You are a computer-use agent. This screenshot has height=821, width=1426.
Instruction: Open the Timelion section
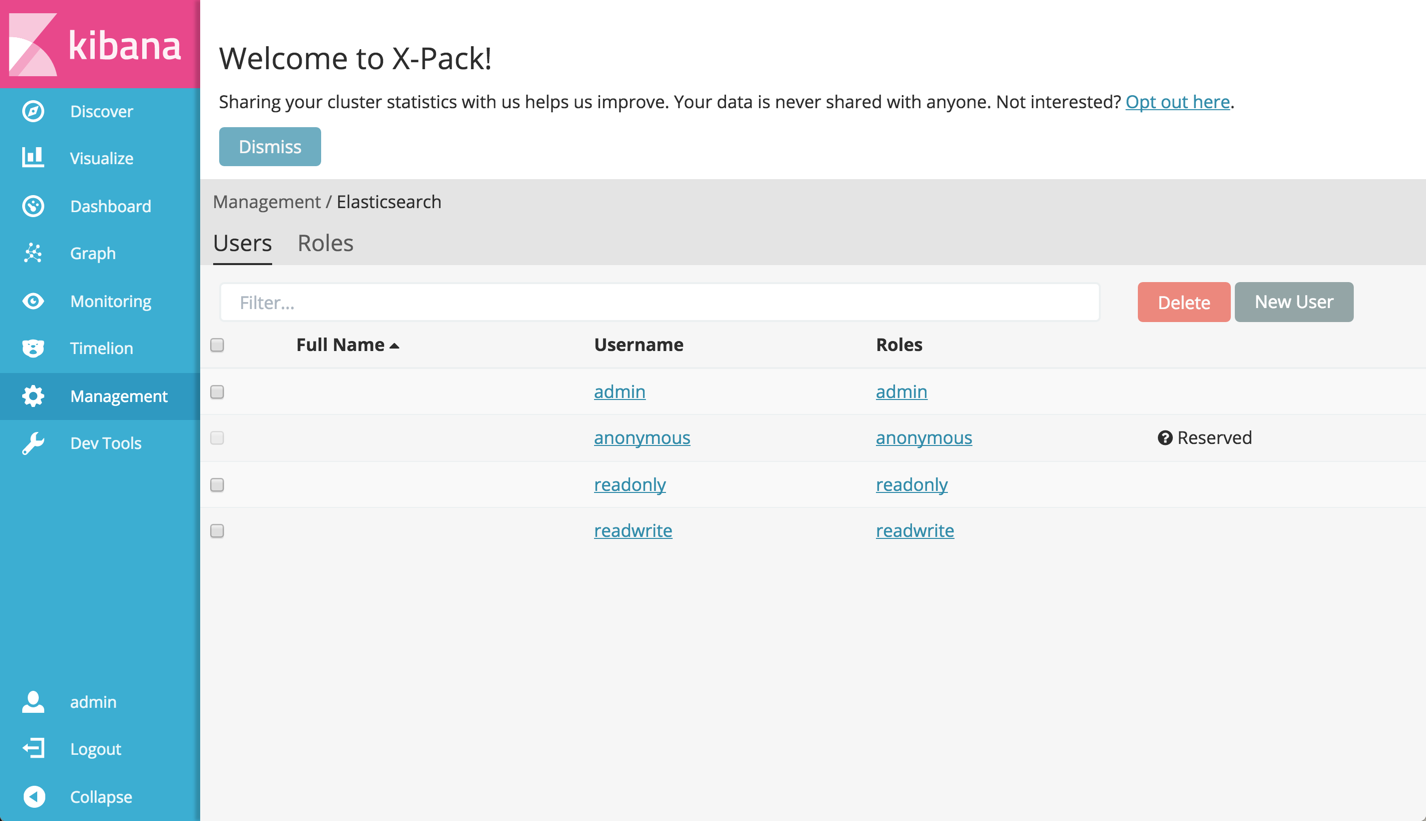click(x=100, y=348)
